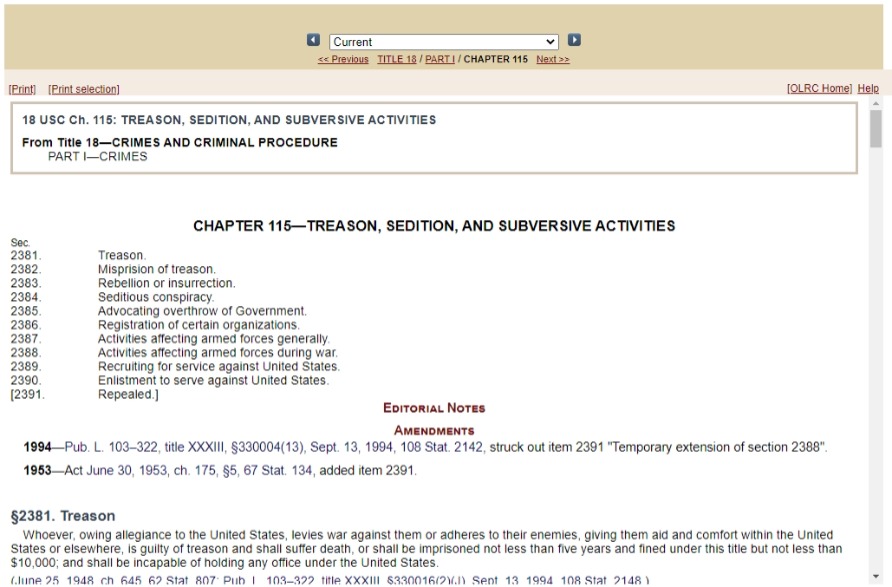
Task: Click the bold 1953 amendment year
Action: tap(38, 470)
